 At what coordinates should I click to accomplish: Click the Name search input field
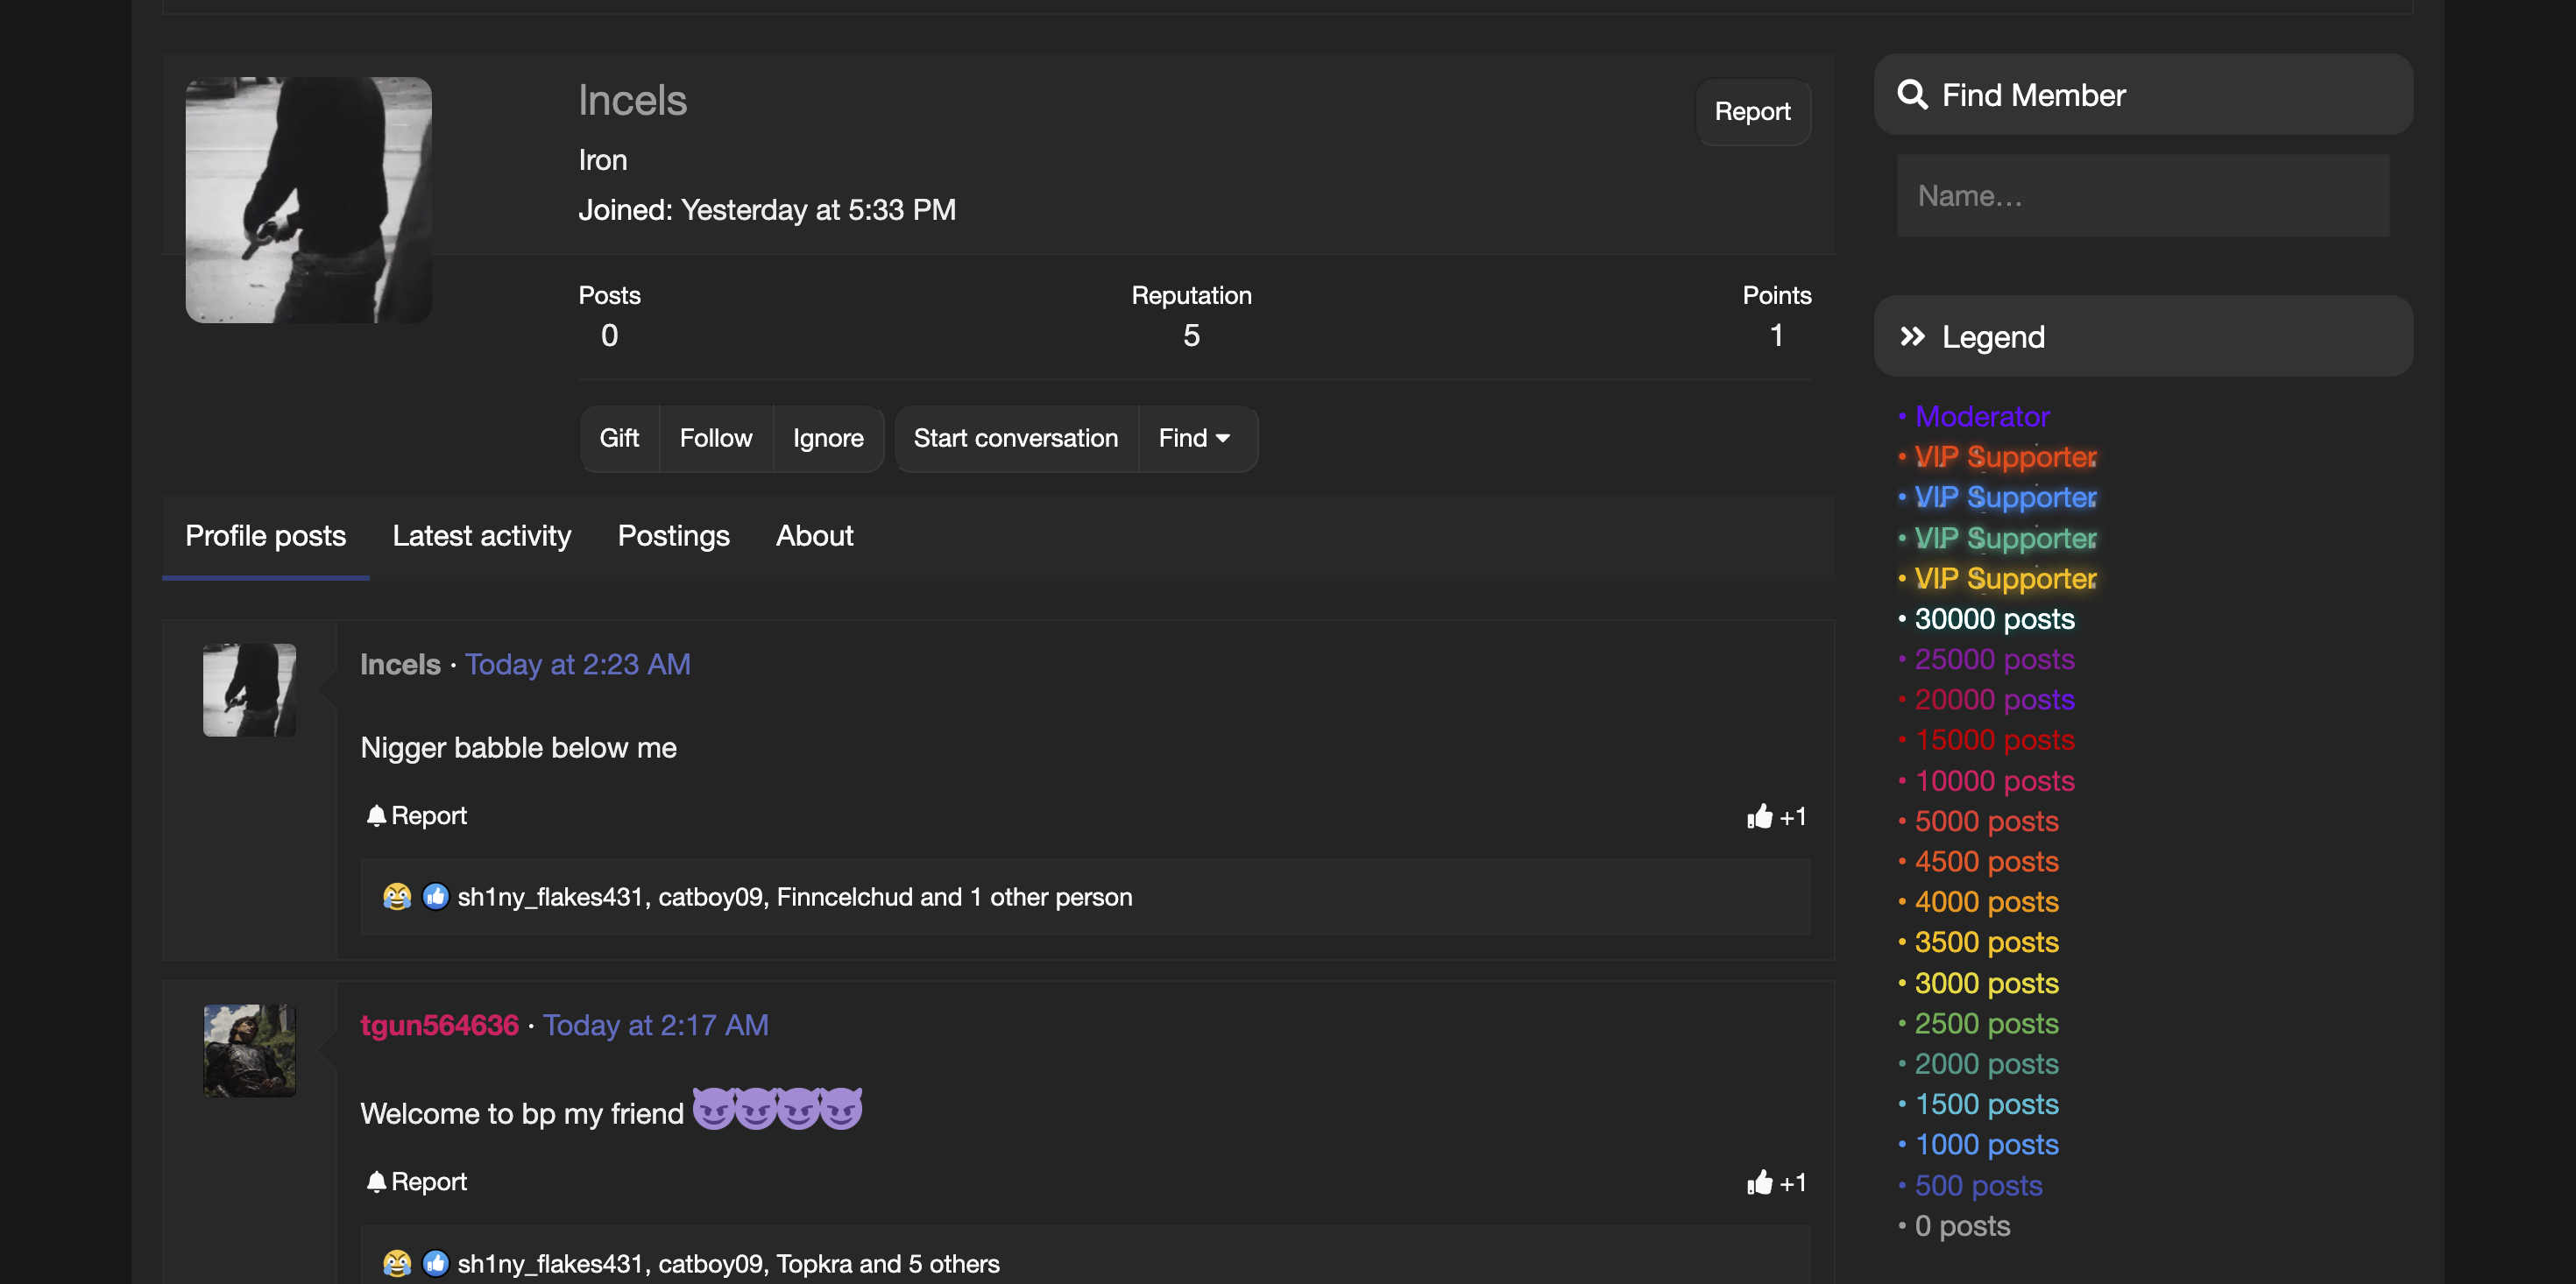(2142, 195)
